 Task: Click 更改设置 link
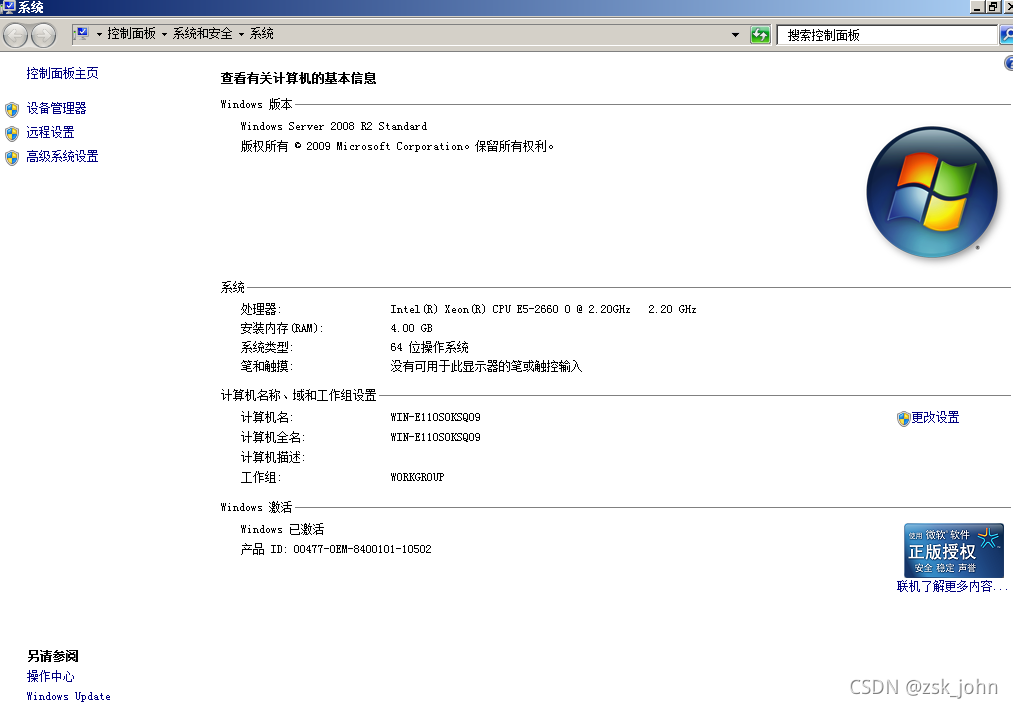click(935, 417)
